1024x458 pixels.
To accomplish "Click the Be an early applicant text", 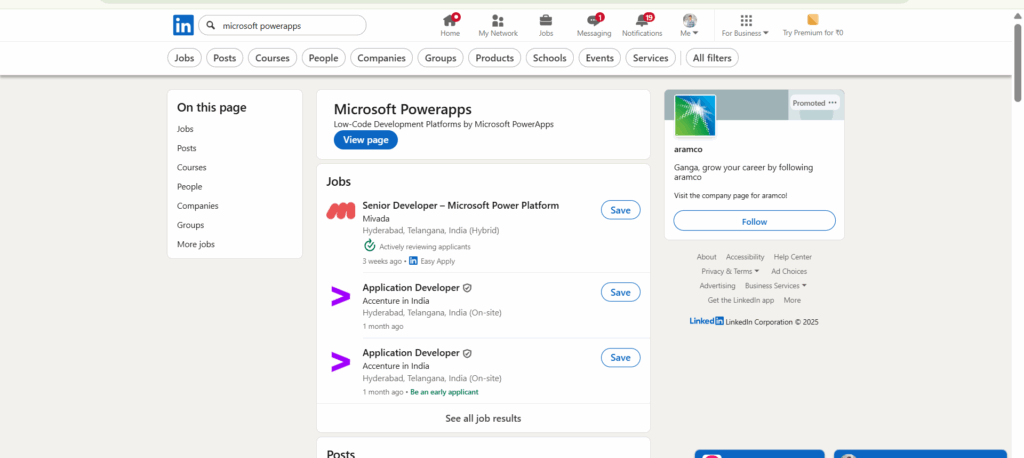I will (x=444, y=392).
